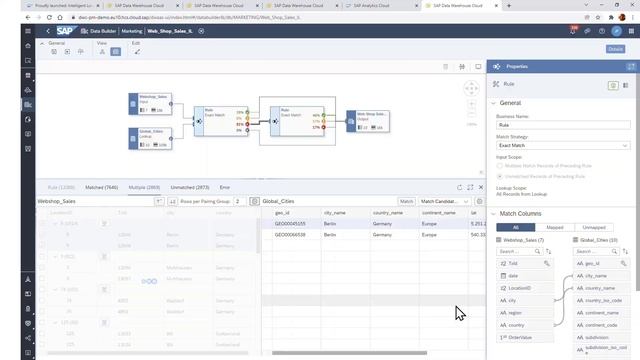Refresh the data preview panel

(x=460, y=187)
